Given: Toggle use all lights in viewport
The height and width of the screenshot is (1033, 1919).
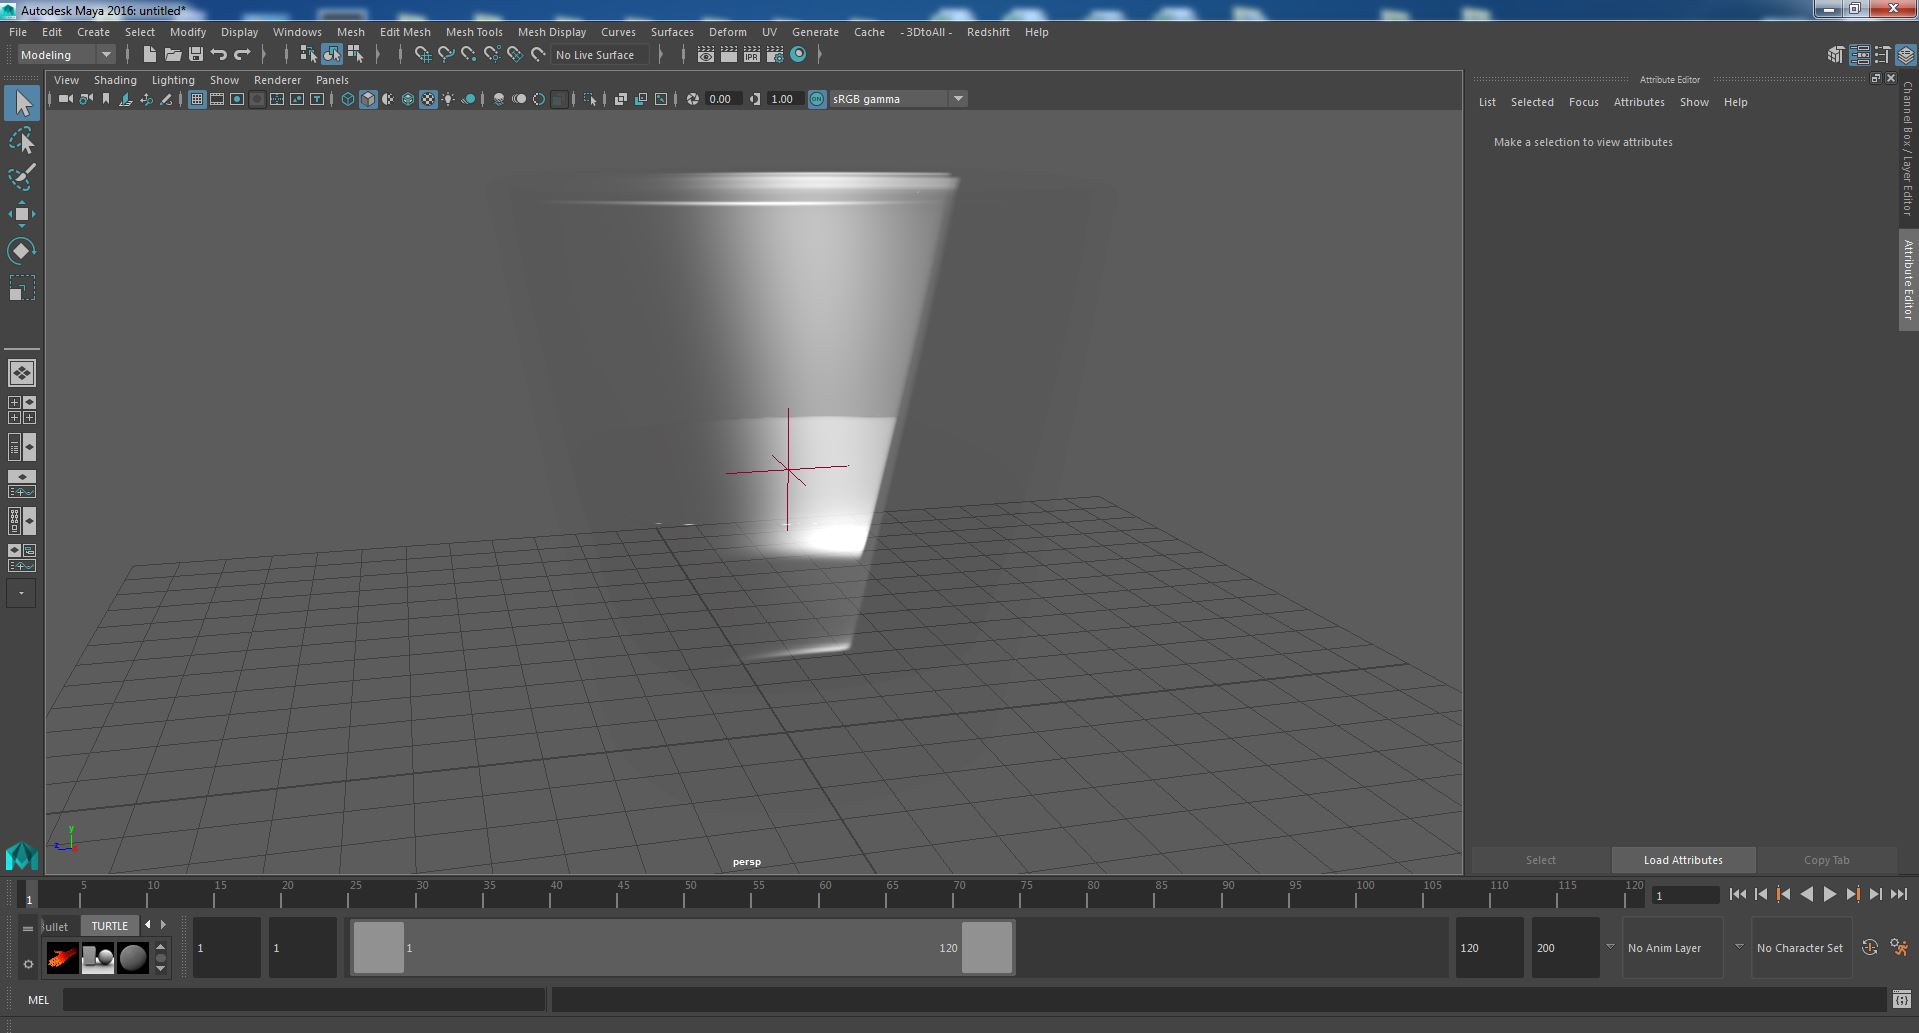Looking at the screenshot, I should (448, 99).
